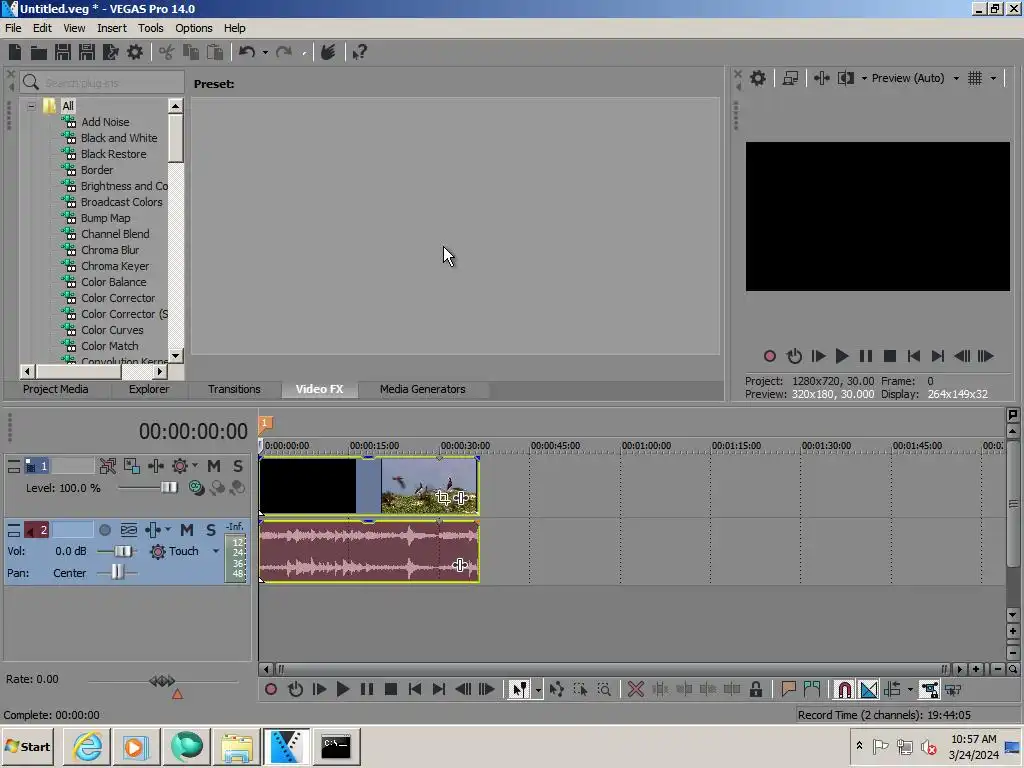Select the Envelope Edit tool

coord(556,689)
